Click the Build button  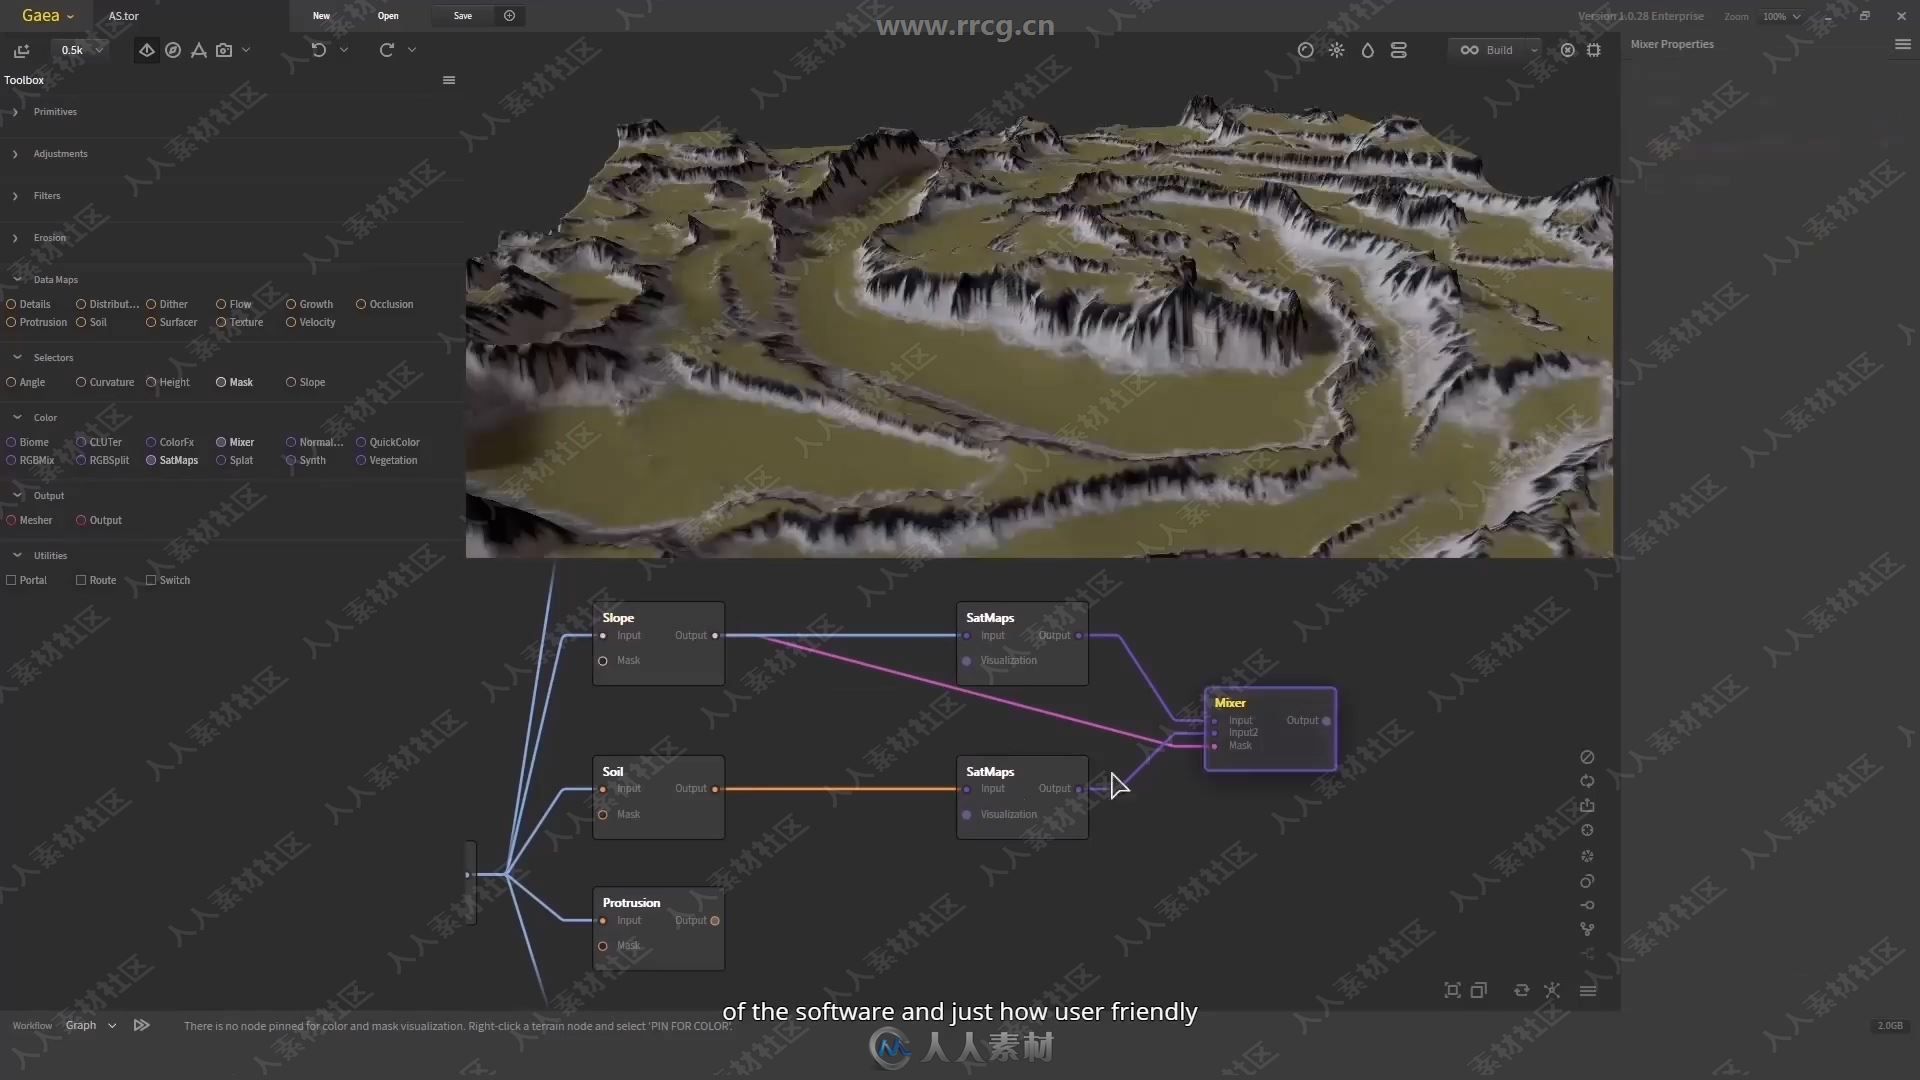[x=1486, y=50]
